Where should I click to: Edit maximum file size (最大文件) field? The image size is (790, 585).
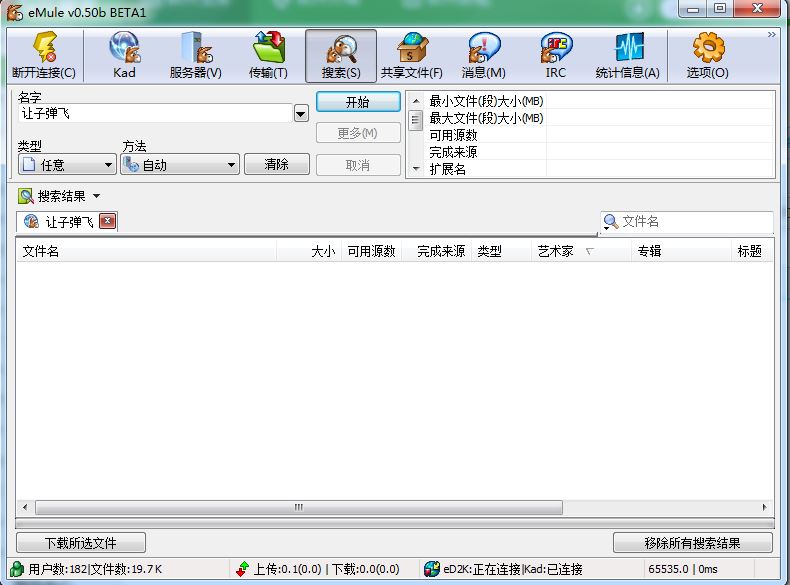tap(660, 118)
